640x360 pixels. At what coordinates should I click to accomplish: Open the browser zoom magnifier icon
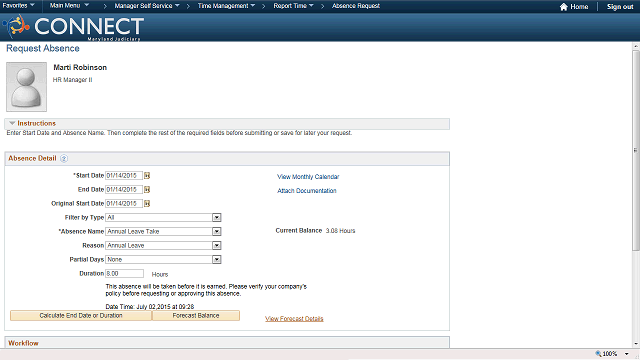(x=598, y=353)
